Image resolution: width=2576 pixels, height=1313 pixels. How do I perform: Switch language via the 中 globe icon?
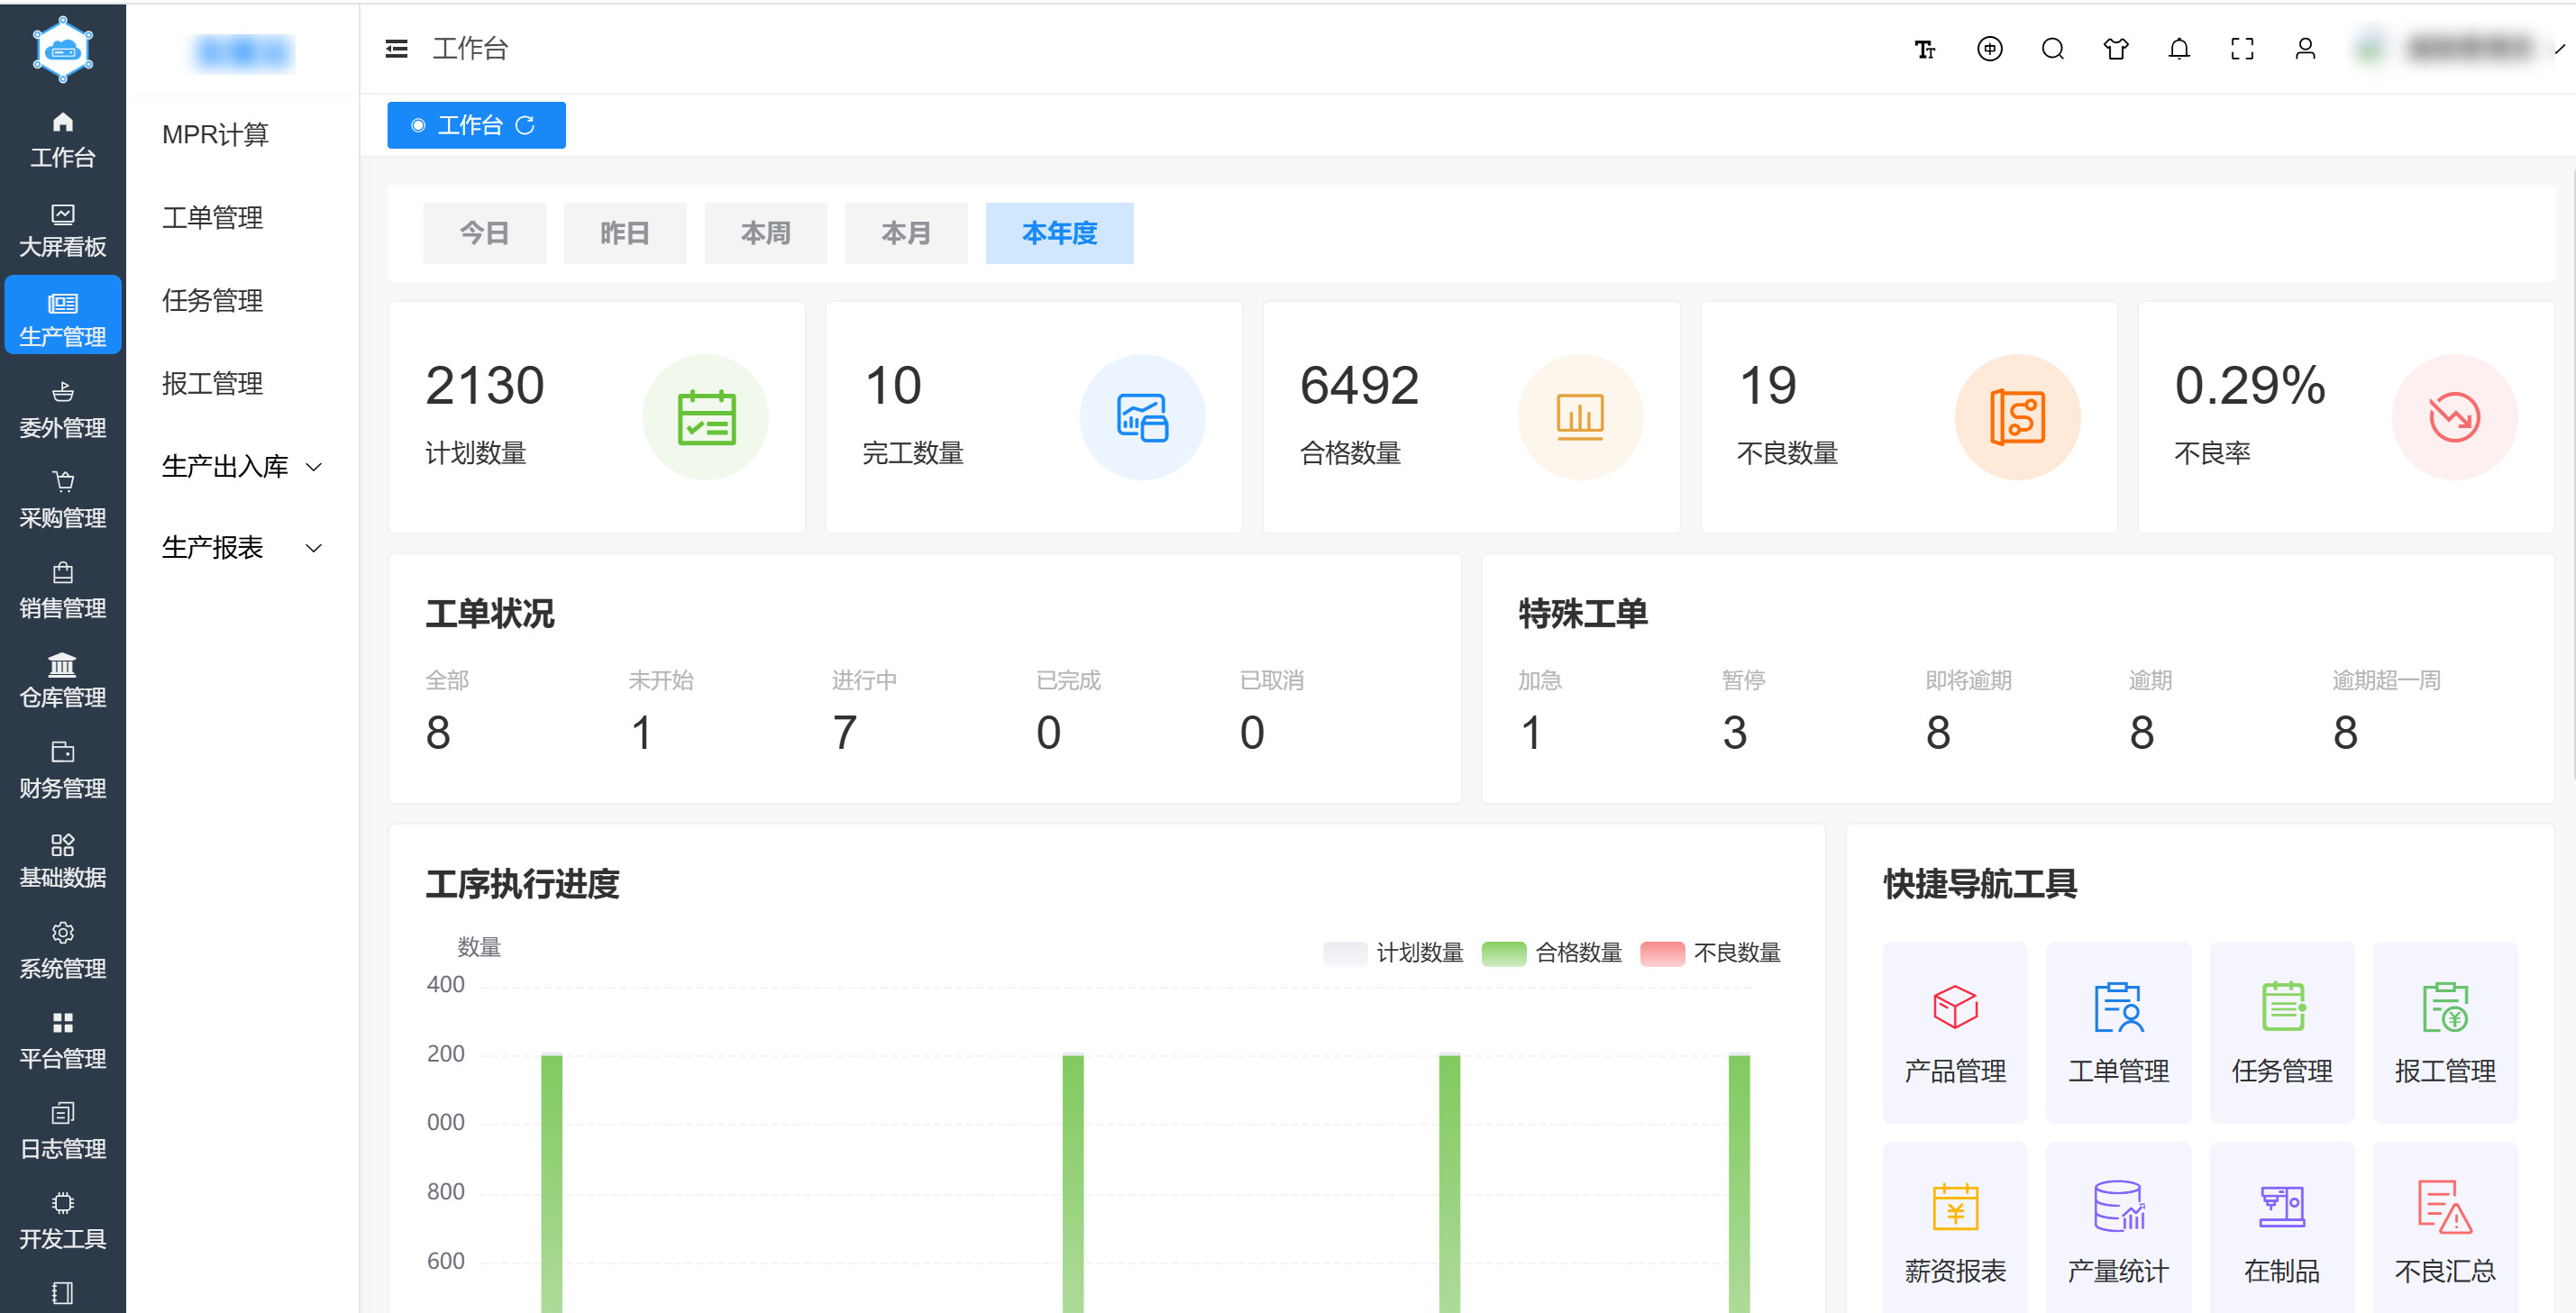click(x=1990, y=48)
